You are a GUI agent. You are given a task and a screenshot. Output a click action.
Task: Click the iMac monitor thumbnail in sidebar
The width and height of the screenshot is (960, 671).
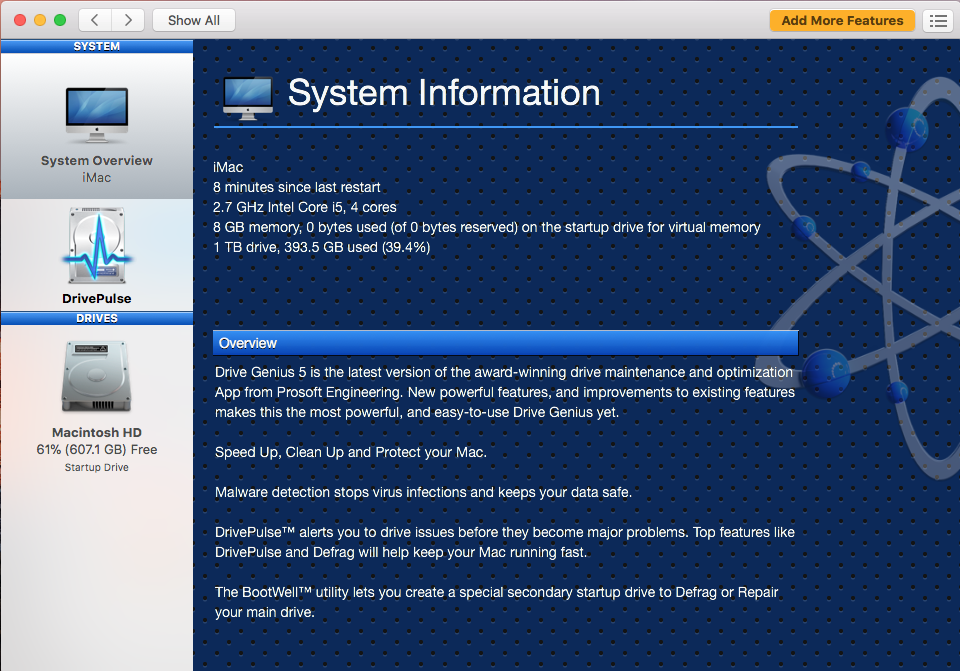tap(96, 110)
